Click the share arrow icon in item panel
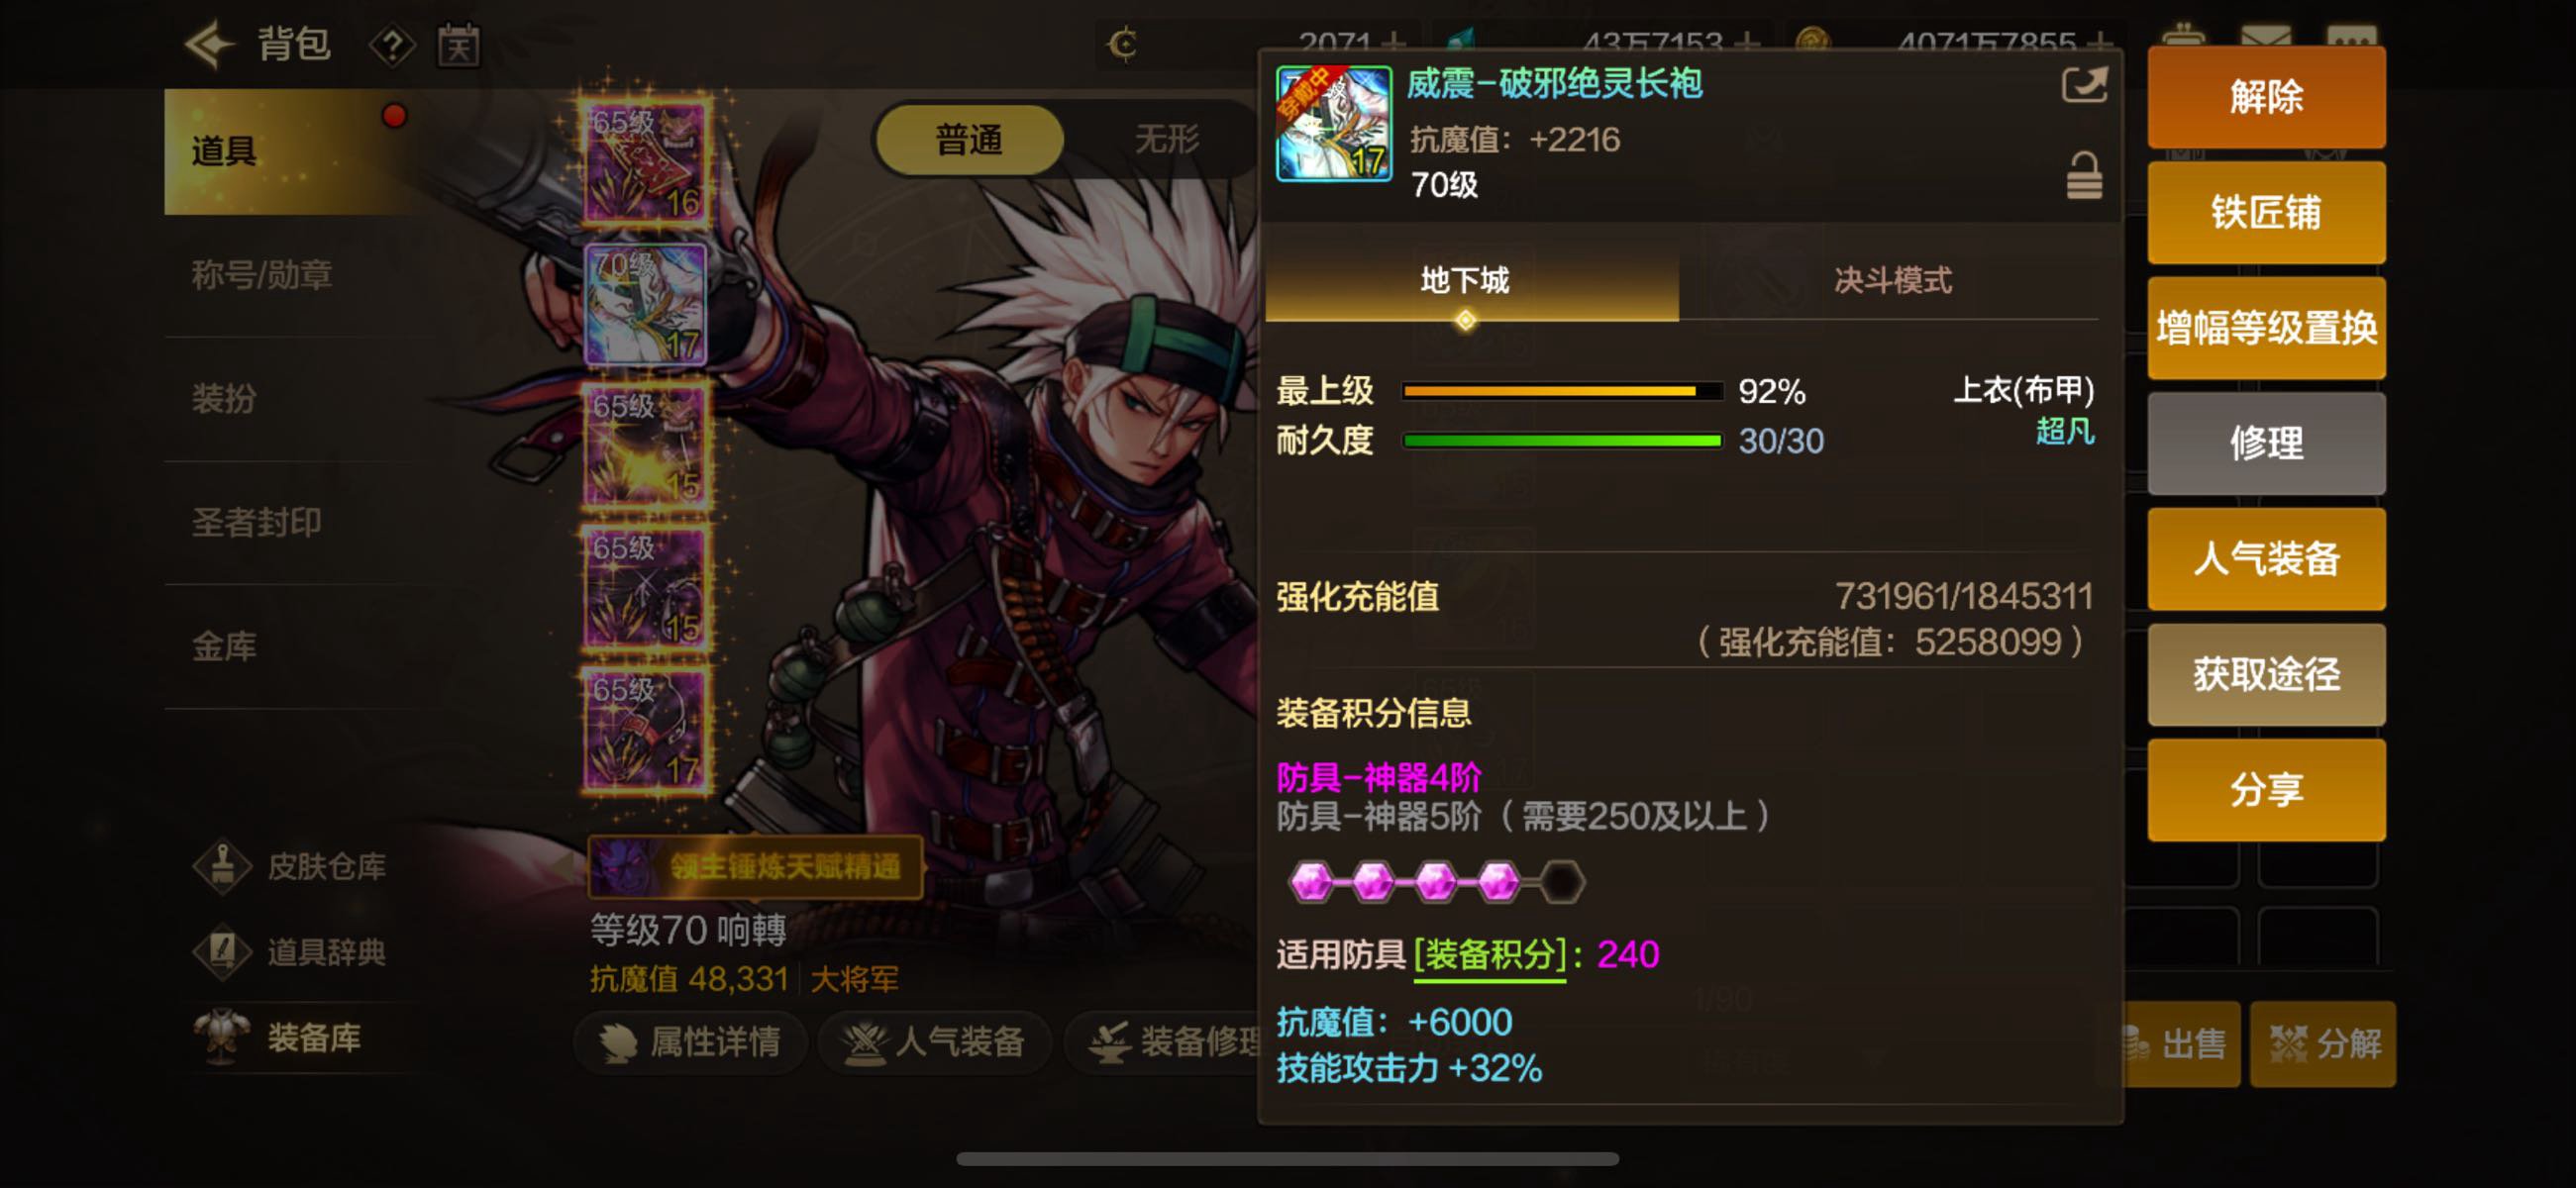Viewport: 2576px width, 1188px height. (x=2085, y=84)
